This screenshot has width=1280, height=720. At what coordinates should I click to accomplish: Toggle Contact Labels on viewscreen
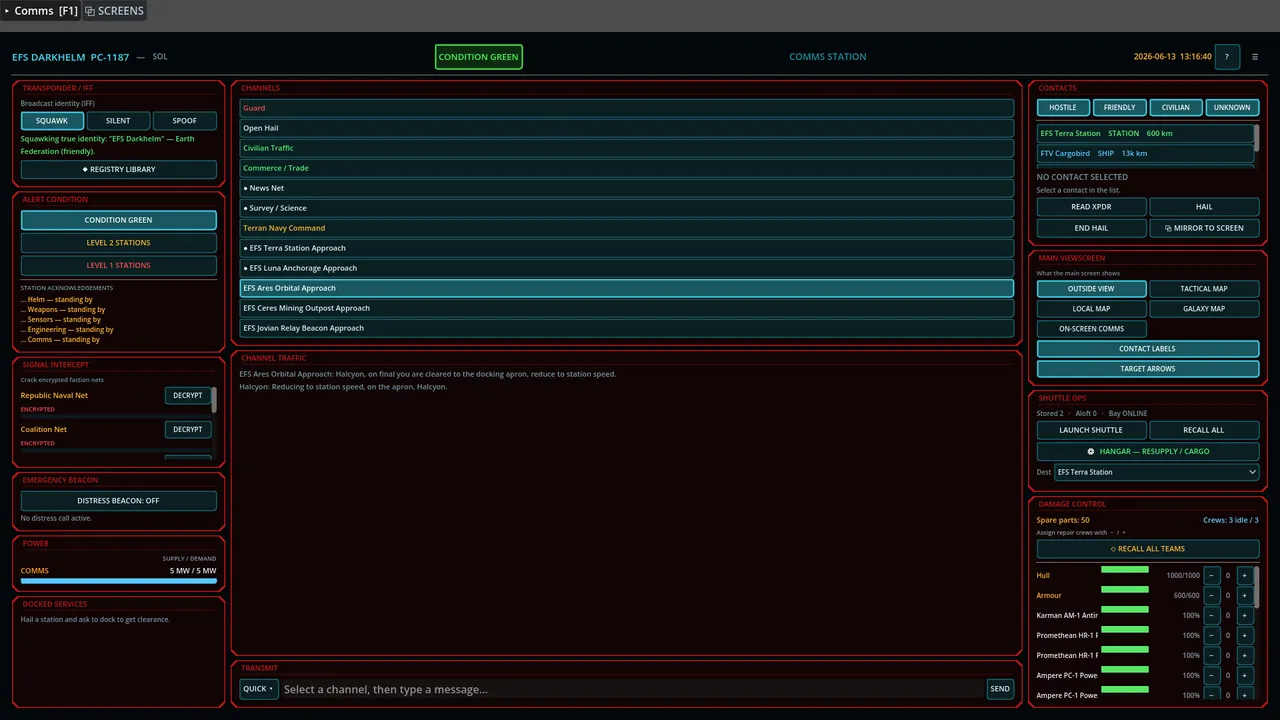click(x=1148, y=349)
